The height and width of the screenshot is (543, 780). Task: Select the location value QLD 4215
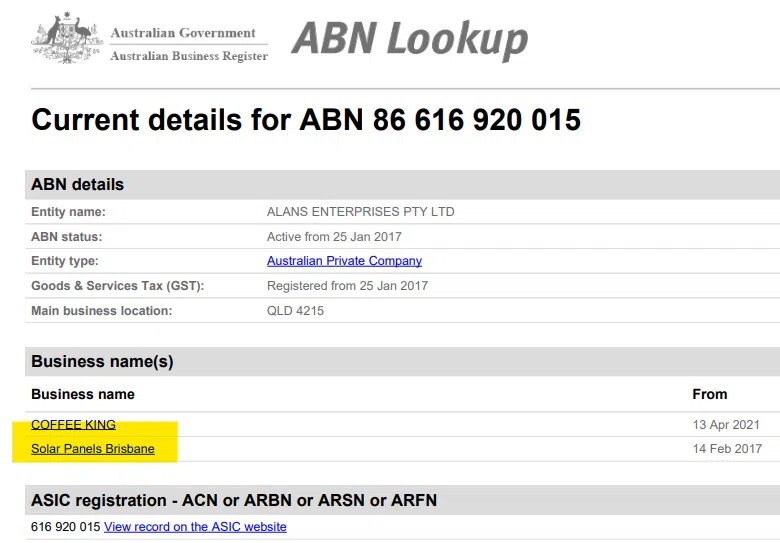pyautogui.click(x=295, y=311)
